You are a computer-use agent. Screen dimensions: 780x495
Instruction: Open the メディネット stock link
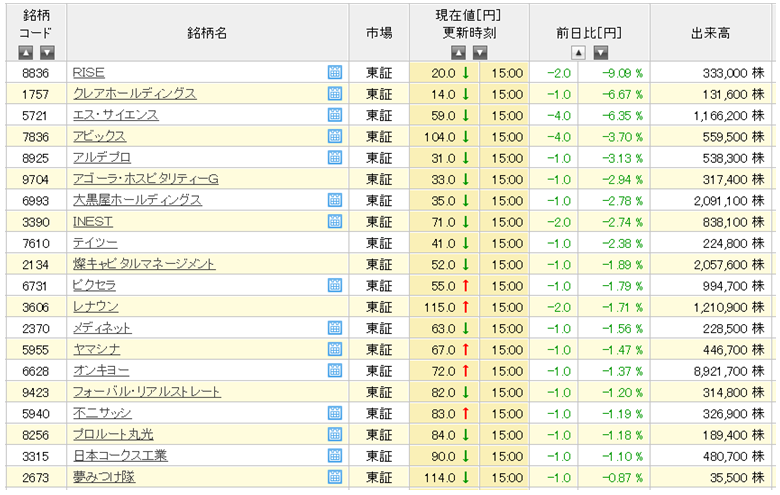(x=102, y=328)
